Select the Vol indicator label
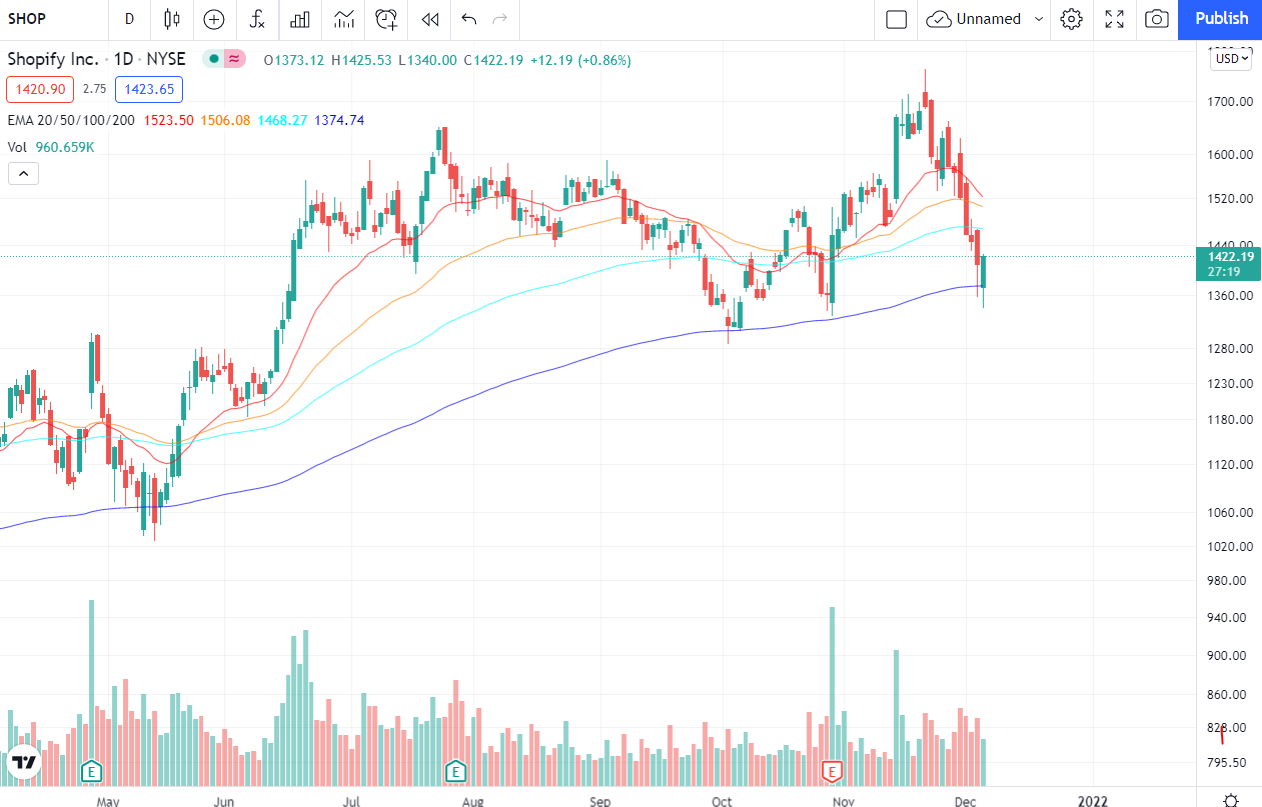 (x=17, y=147)
